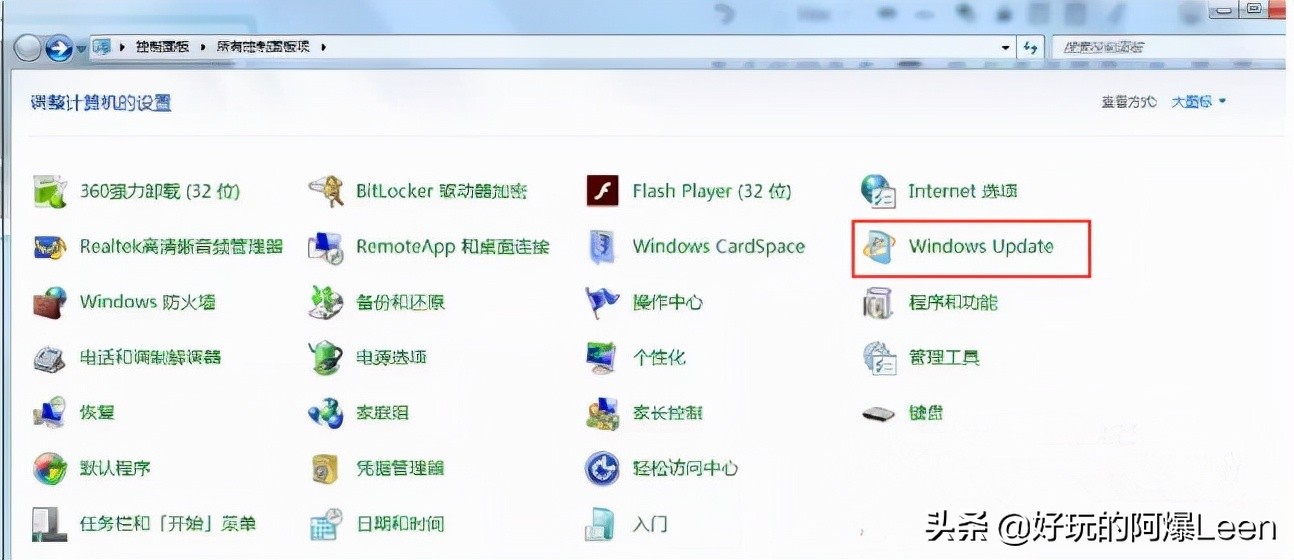
Task: Open Windows 防火墙 icon
Action: click(50, 301)
